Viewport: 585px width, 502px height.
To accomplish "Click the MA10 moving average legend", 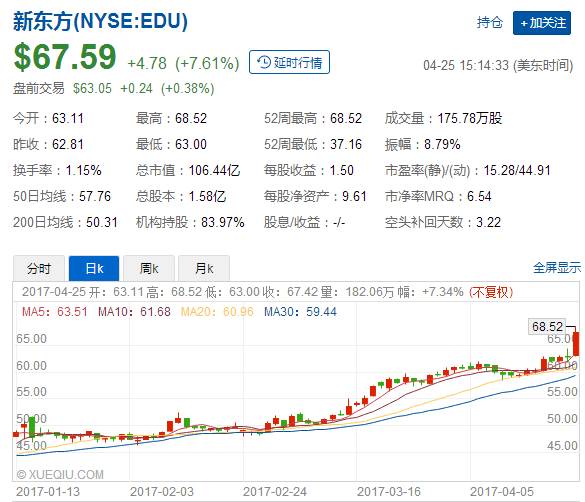I will coord(134,312).
